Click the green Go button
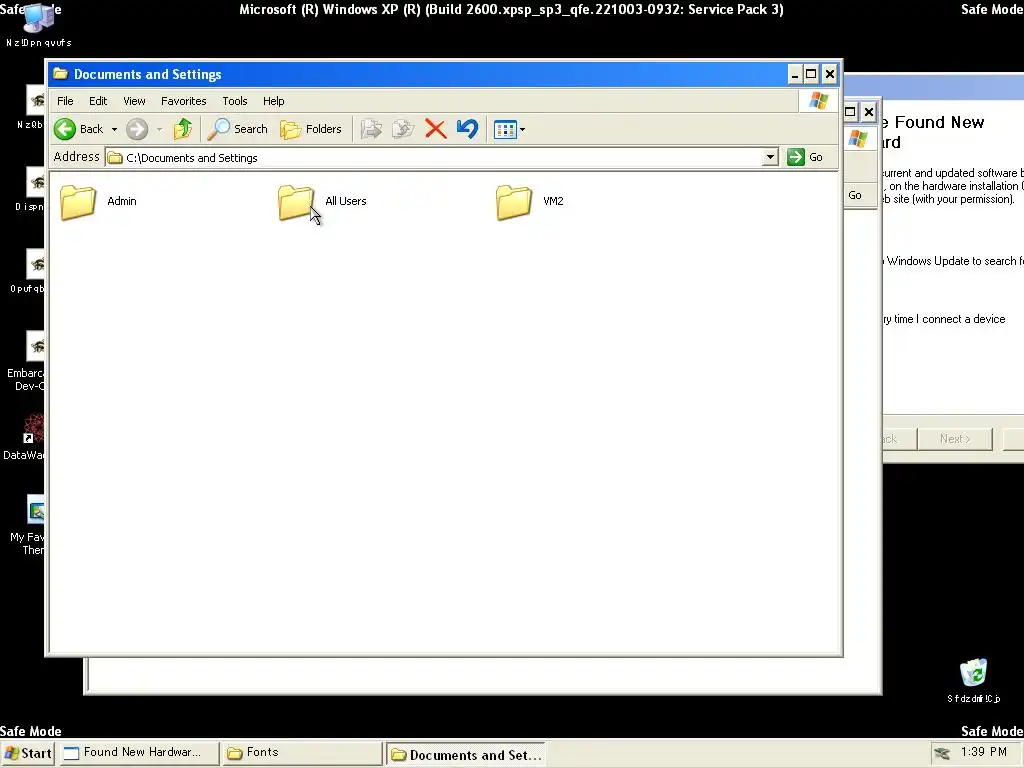This screenshot has height=768, width=1024. pos(805,157)
